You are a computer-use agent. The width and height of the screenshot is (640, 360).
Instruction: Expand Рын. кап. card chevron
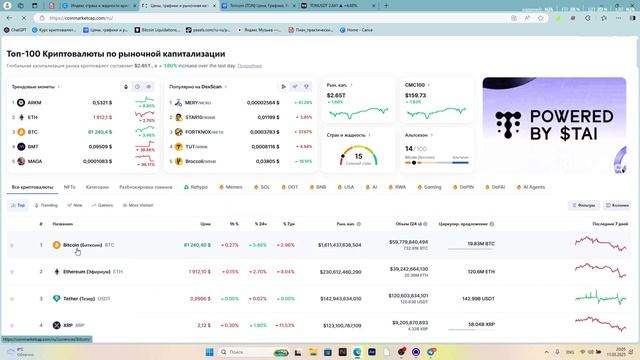(x=351, y=85)
